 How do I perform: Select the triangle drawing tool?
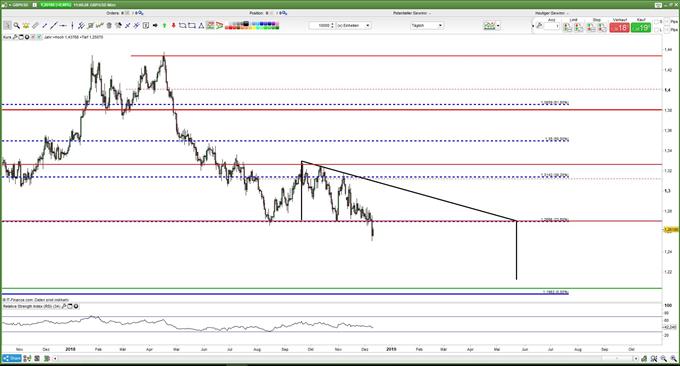201,26
